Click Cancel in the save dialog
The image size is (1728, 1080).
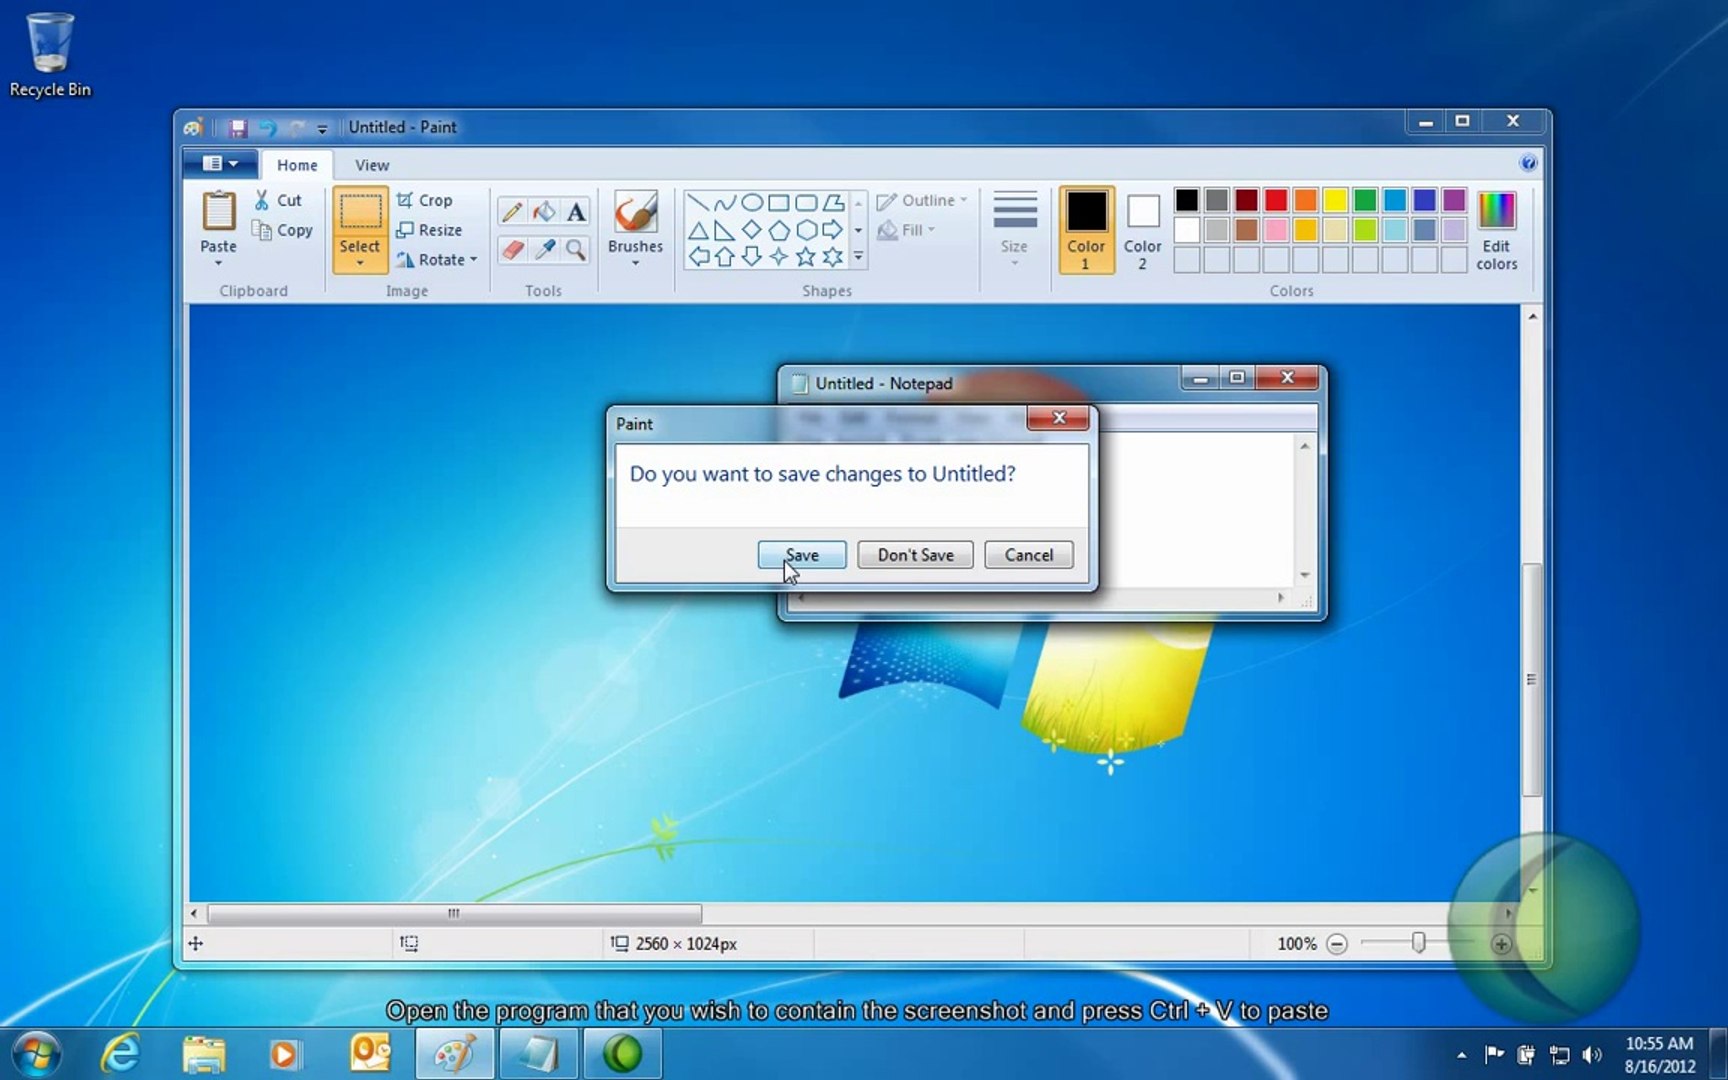1029,555
